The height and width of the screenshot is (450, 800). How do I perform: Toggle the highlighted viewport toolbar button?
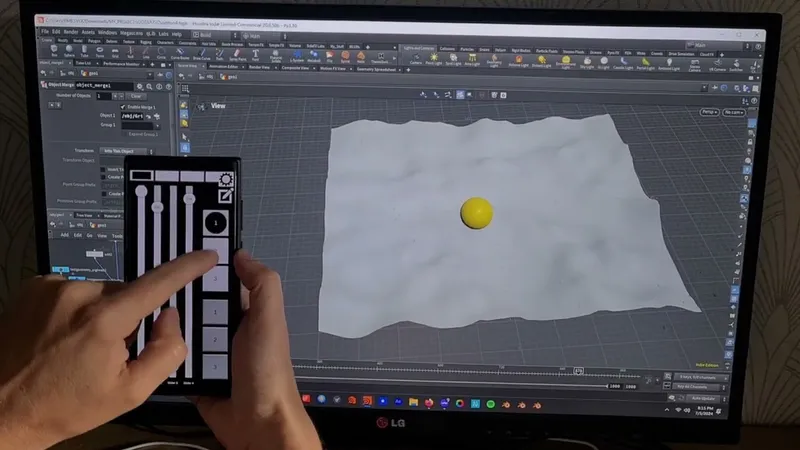[460, 95]
